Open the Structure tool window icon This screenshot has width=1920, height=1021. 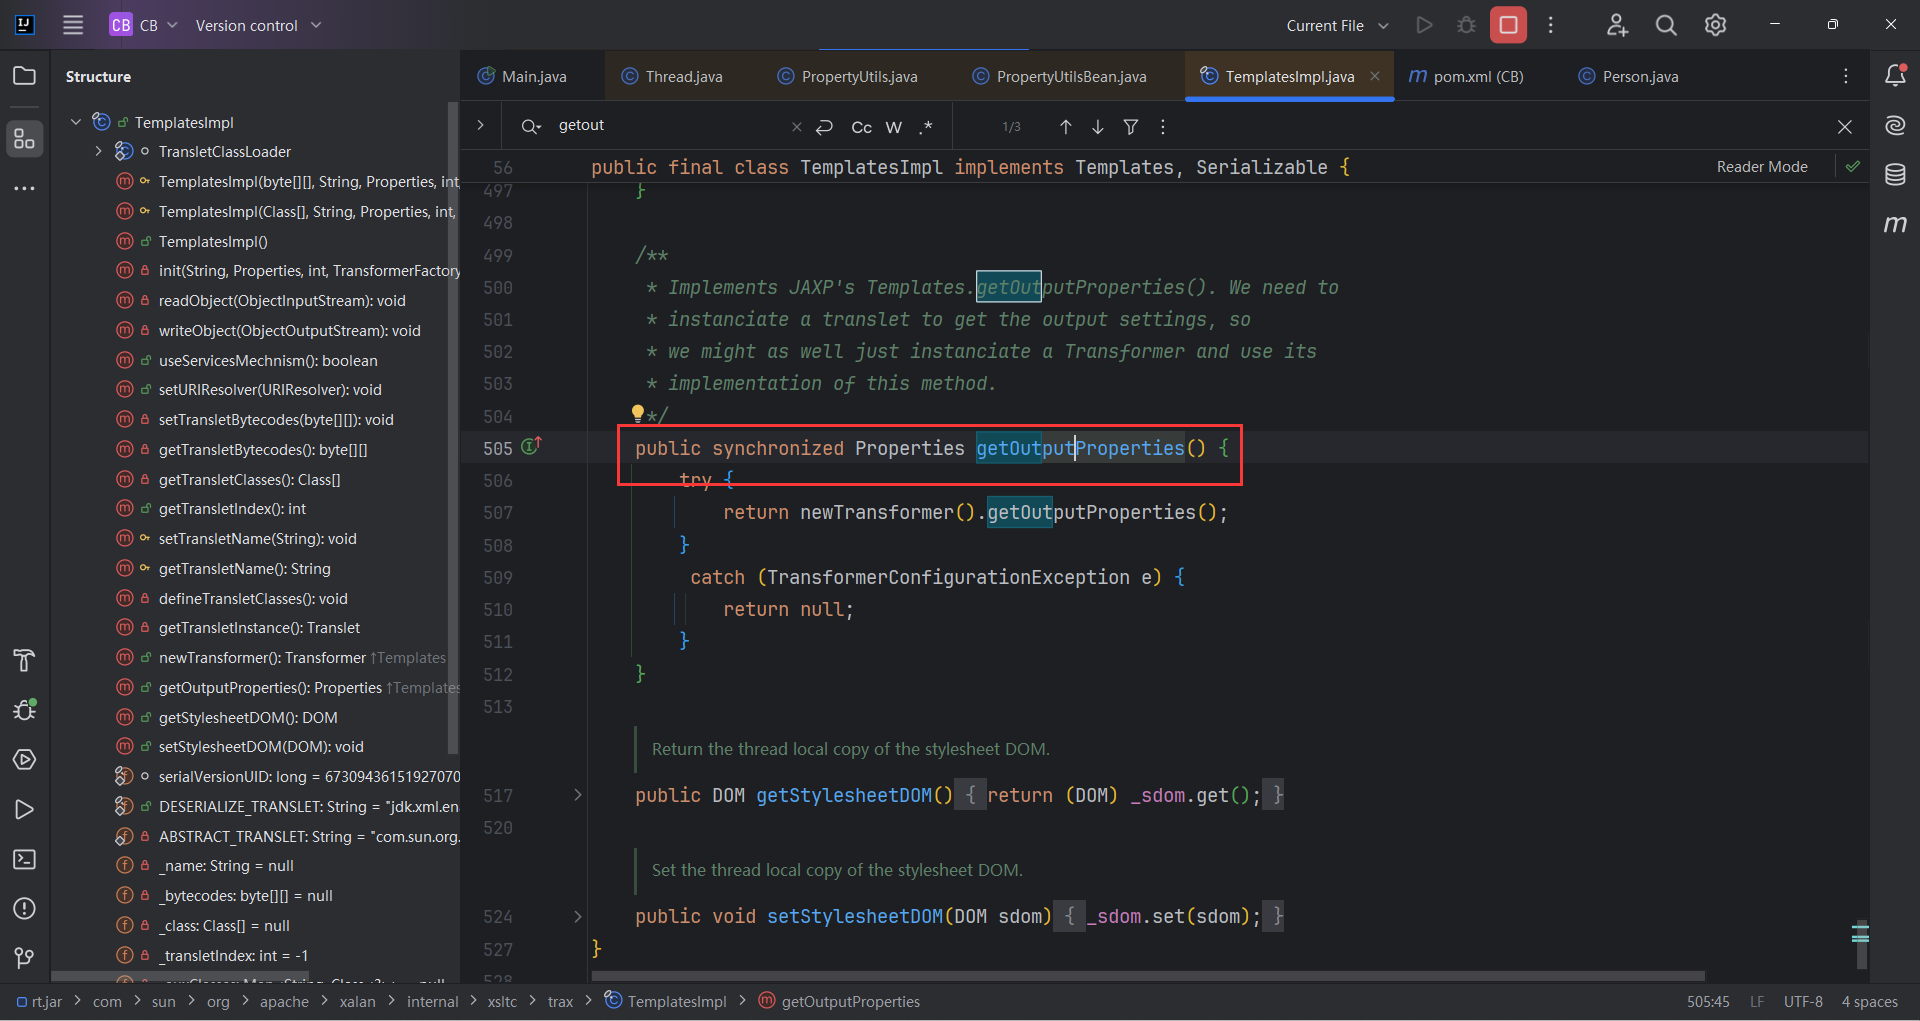click(24, 139)
